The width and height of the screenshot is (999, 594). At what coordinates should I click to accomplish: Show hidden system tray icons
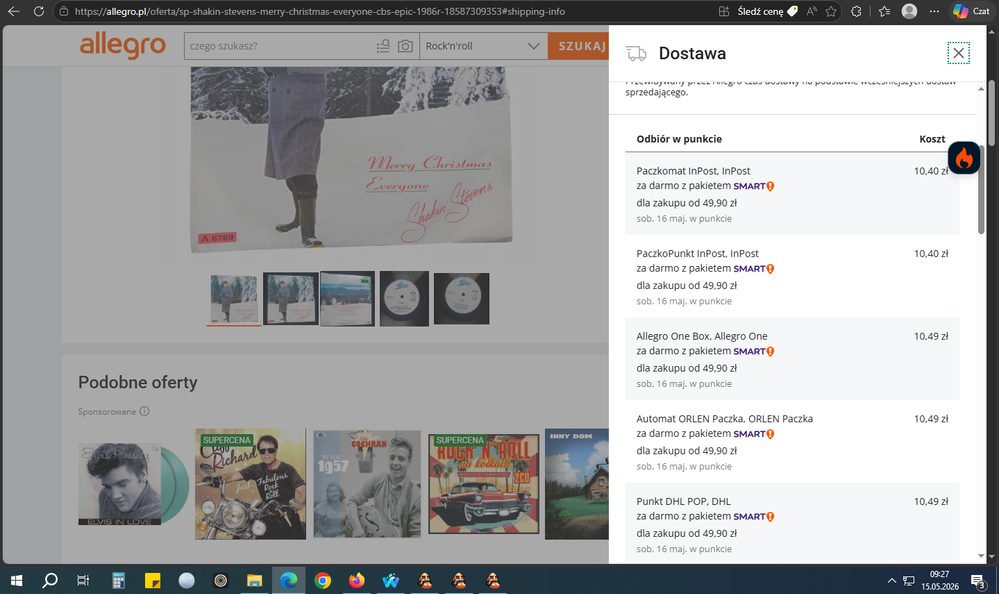click(x=891, y=581)
